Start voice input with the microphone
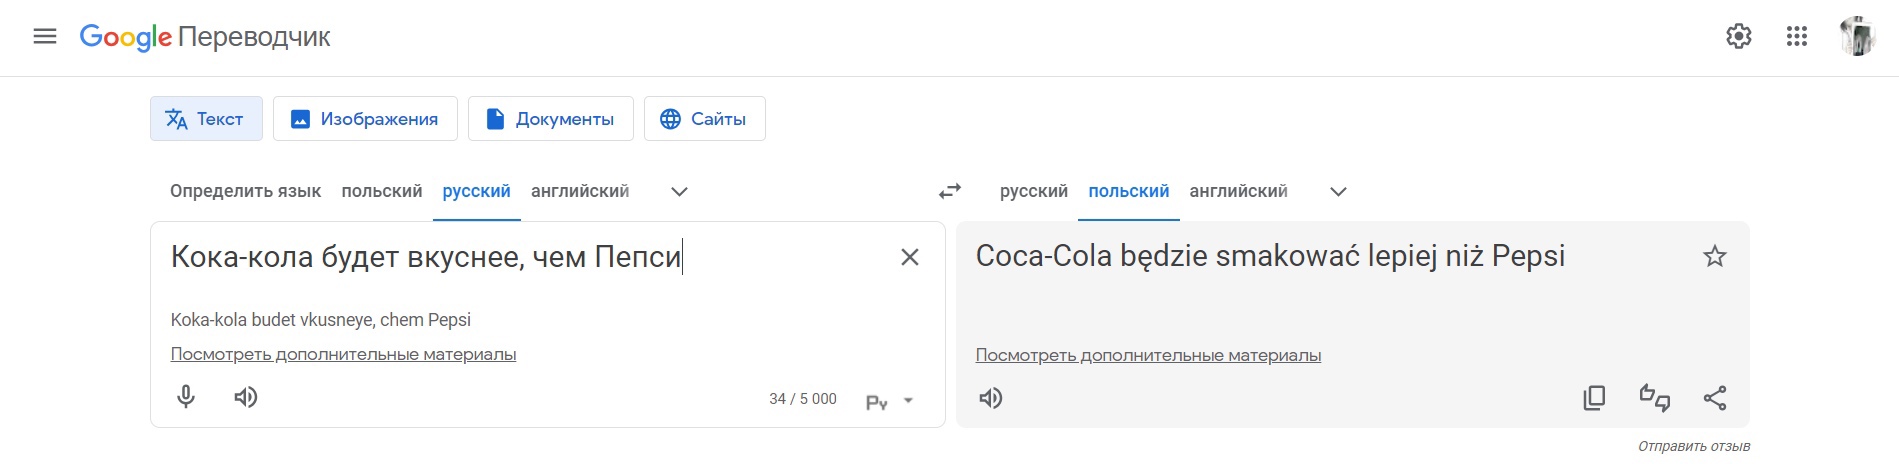The image size is (1899, 464). point(186,397)
